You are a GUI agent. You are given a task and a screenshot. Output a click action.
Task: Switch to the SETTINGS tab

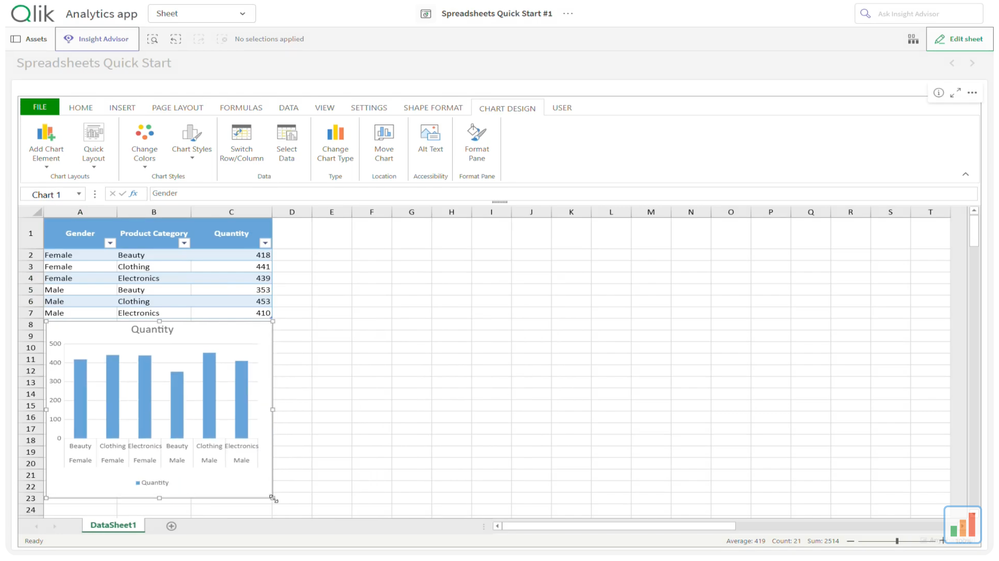tap(369, 108)
